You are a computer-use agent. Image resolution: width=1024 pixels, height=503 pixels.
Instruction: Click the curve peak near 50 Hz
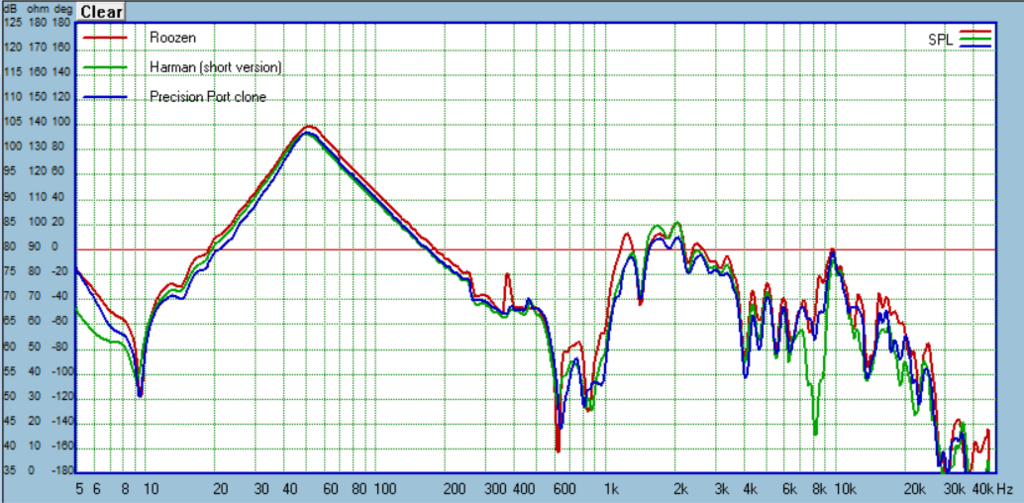coord(308,127)
